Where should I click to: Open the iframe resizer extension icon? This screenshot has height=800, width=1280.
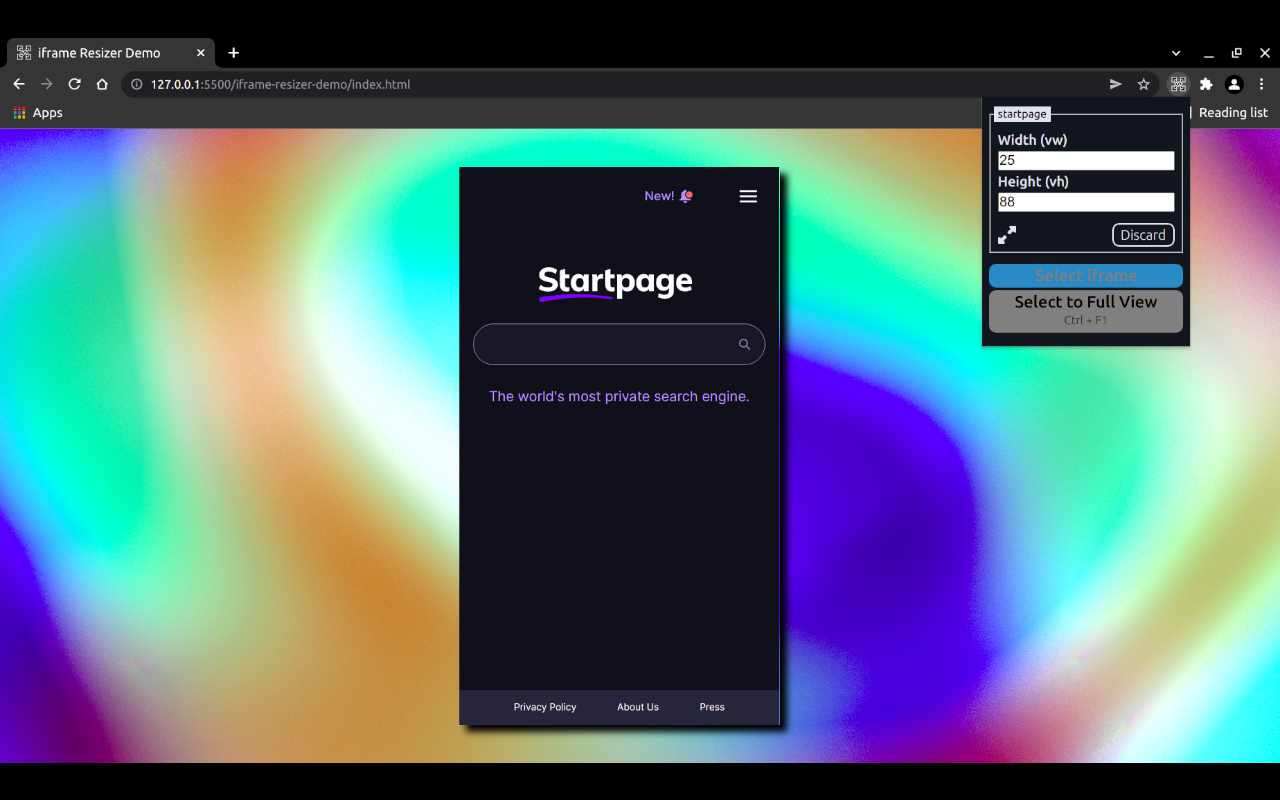coord(1178,84)
